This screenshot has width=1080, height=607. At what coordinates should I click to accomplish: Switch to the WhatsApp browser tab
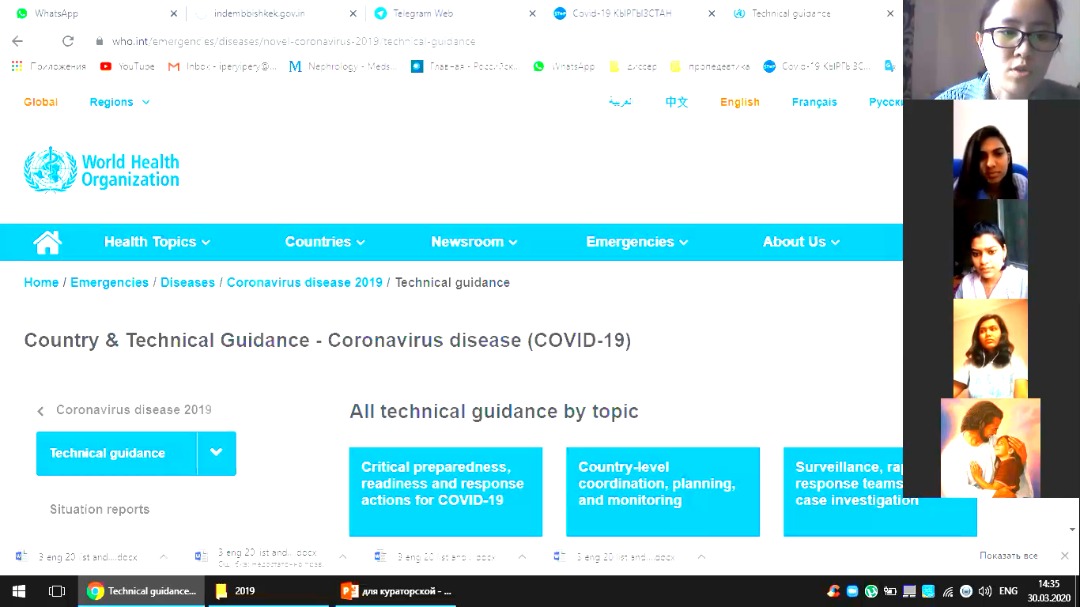(x=90, y=14)
